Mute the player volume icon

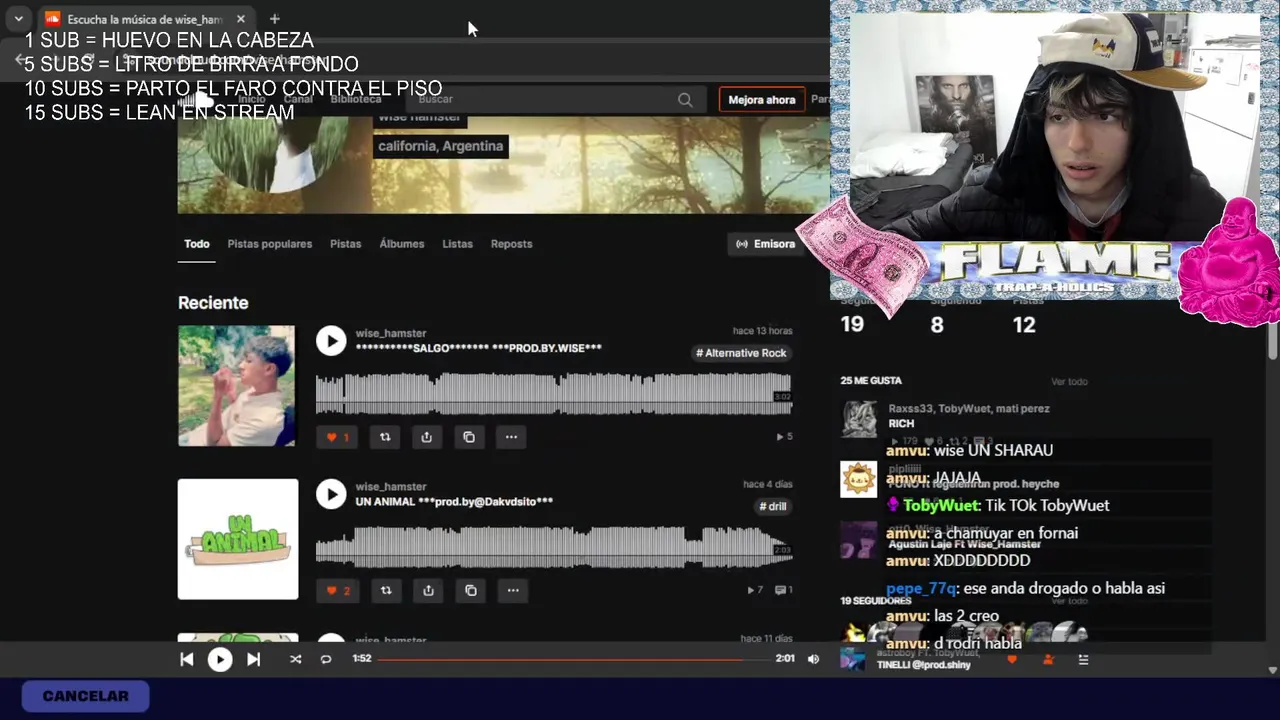(813, 659)
